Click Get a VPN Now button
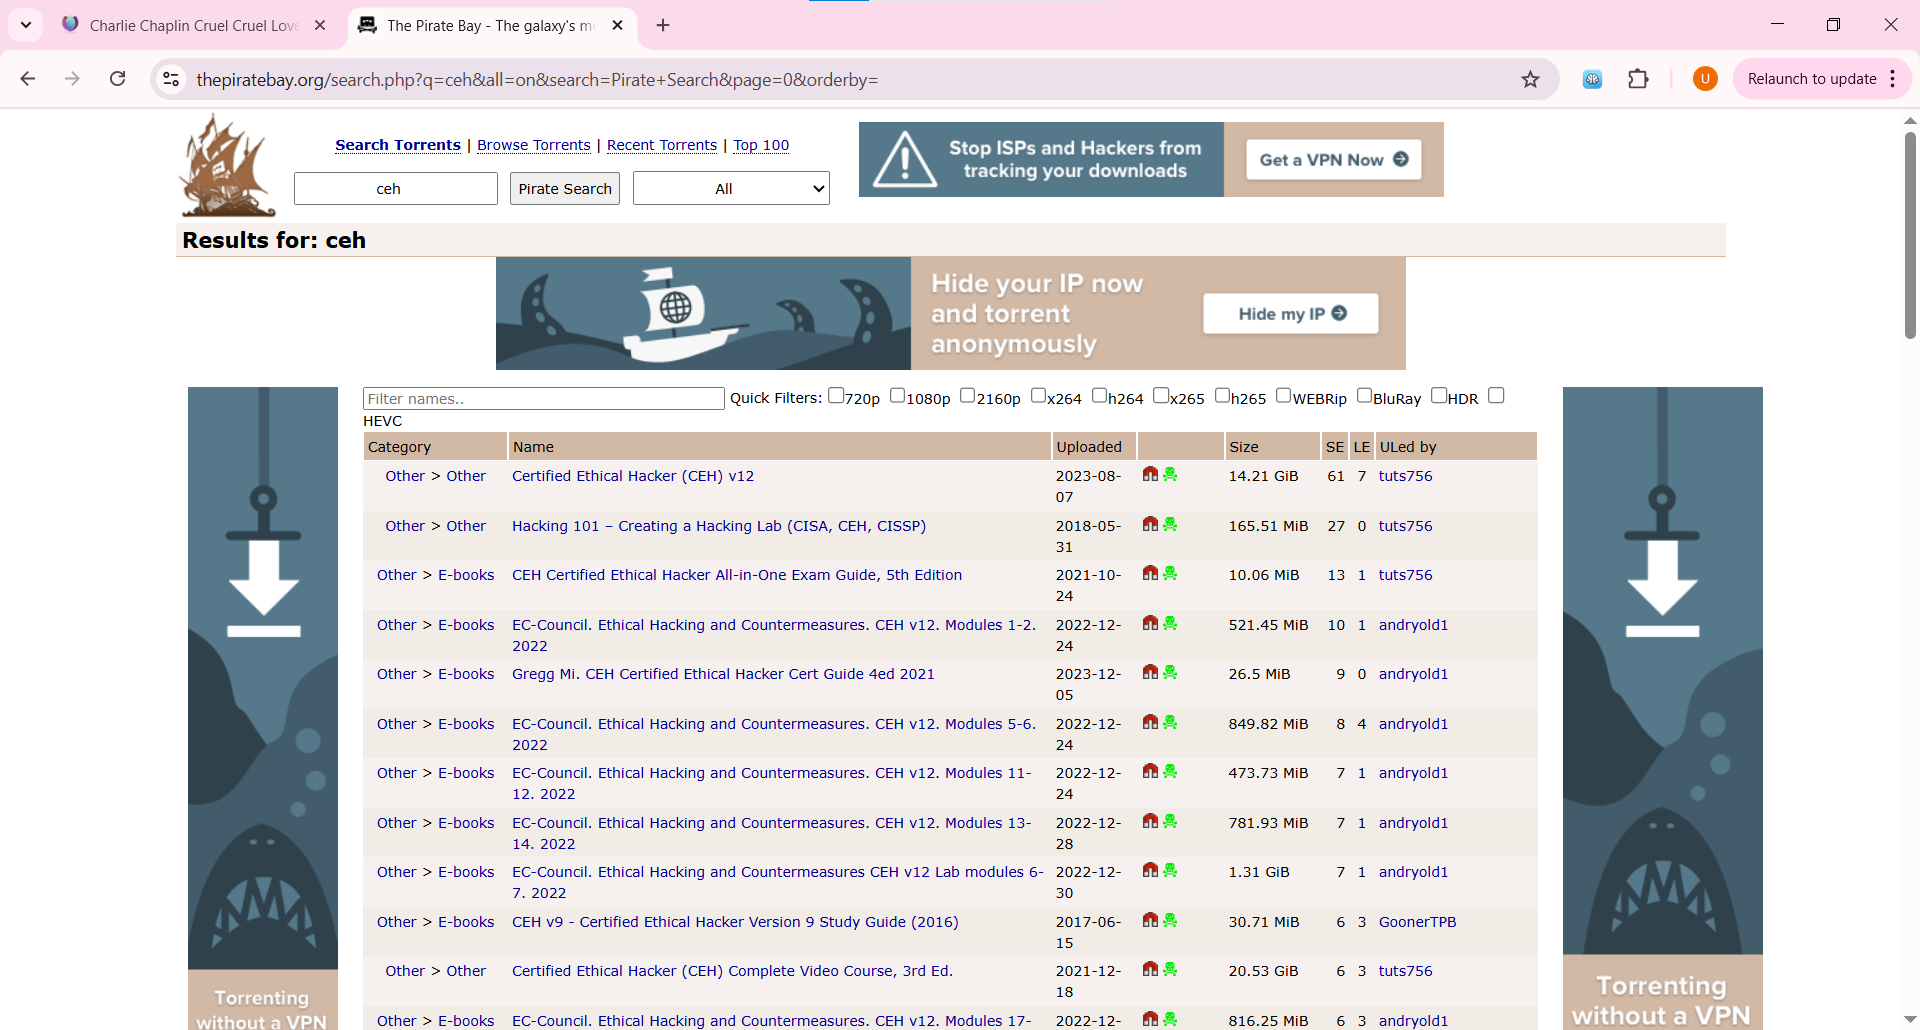 1333,159
